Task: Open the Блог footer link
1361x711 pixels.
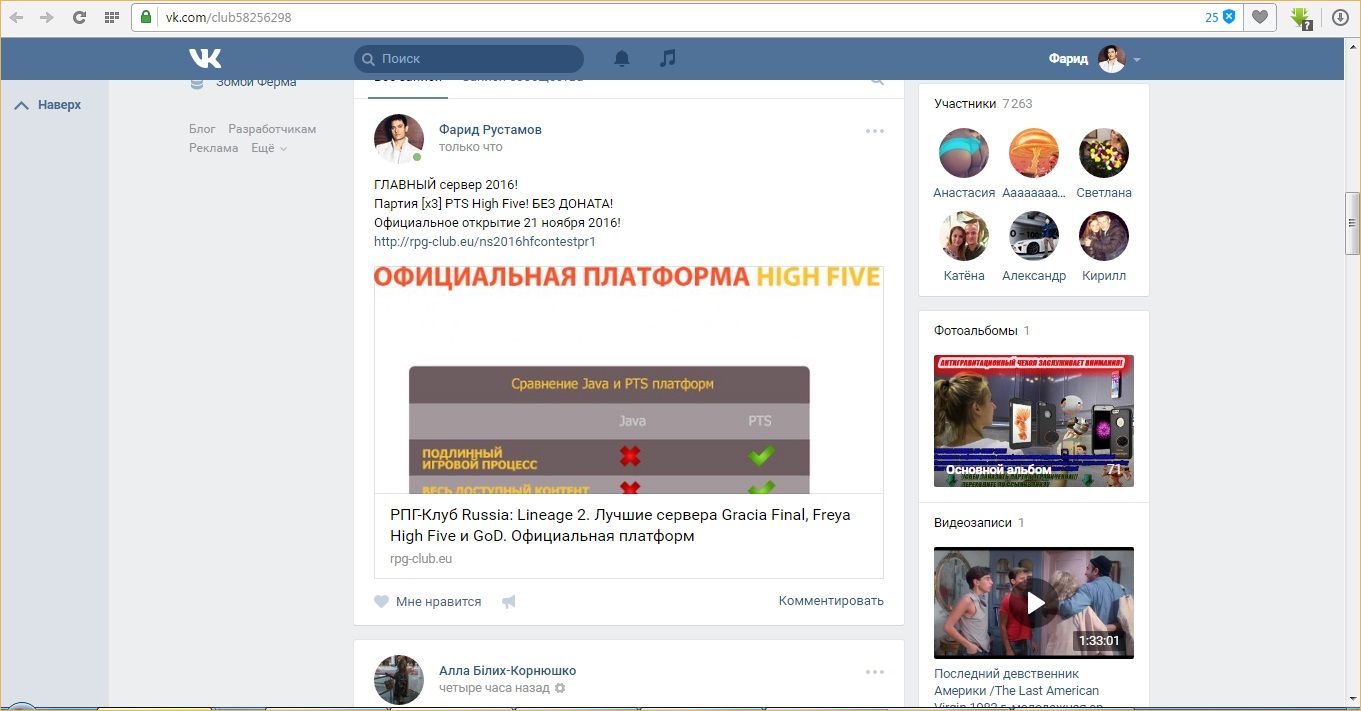Action: pos(202,129)
